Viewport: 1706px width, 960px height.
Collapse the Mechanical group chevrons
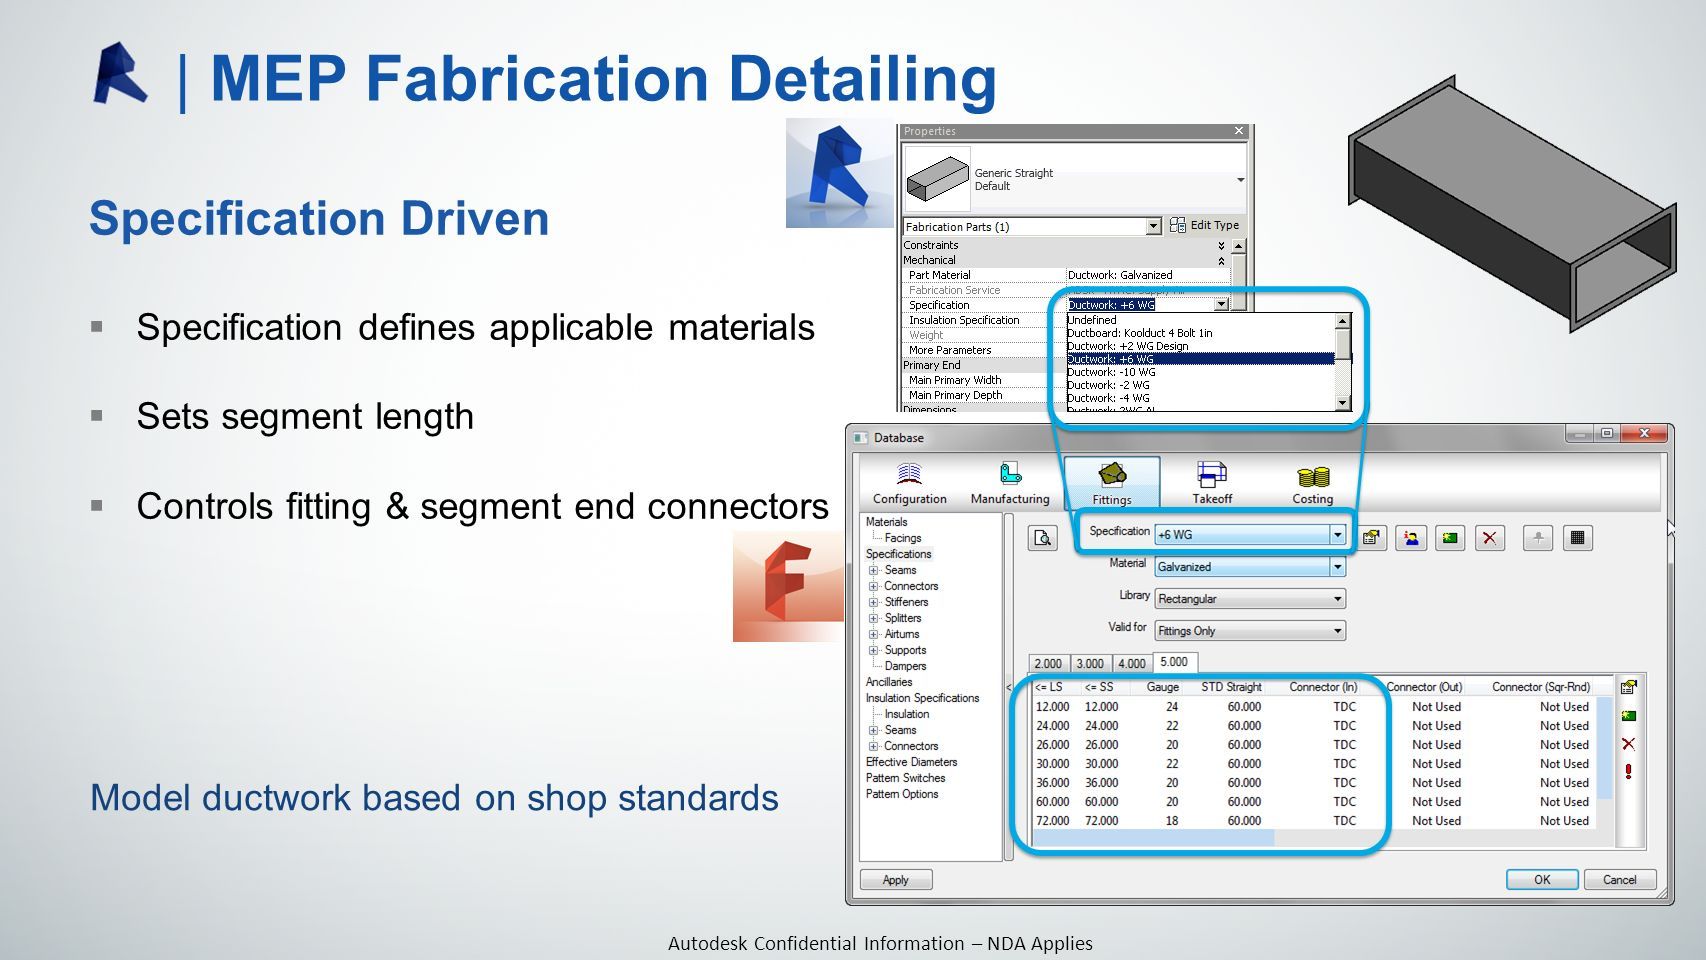pyautogui.click(x=1221, y=260)
